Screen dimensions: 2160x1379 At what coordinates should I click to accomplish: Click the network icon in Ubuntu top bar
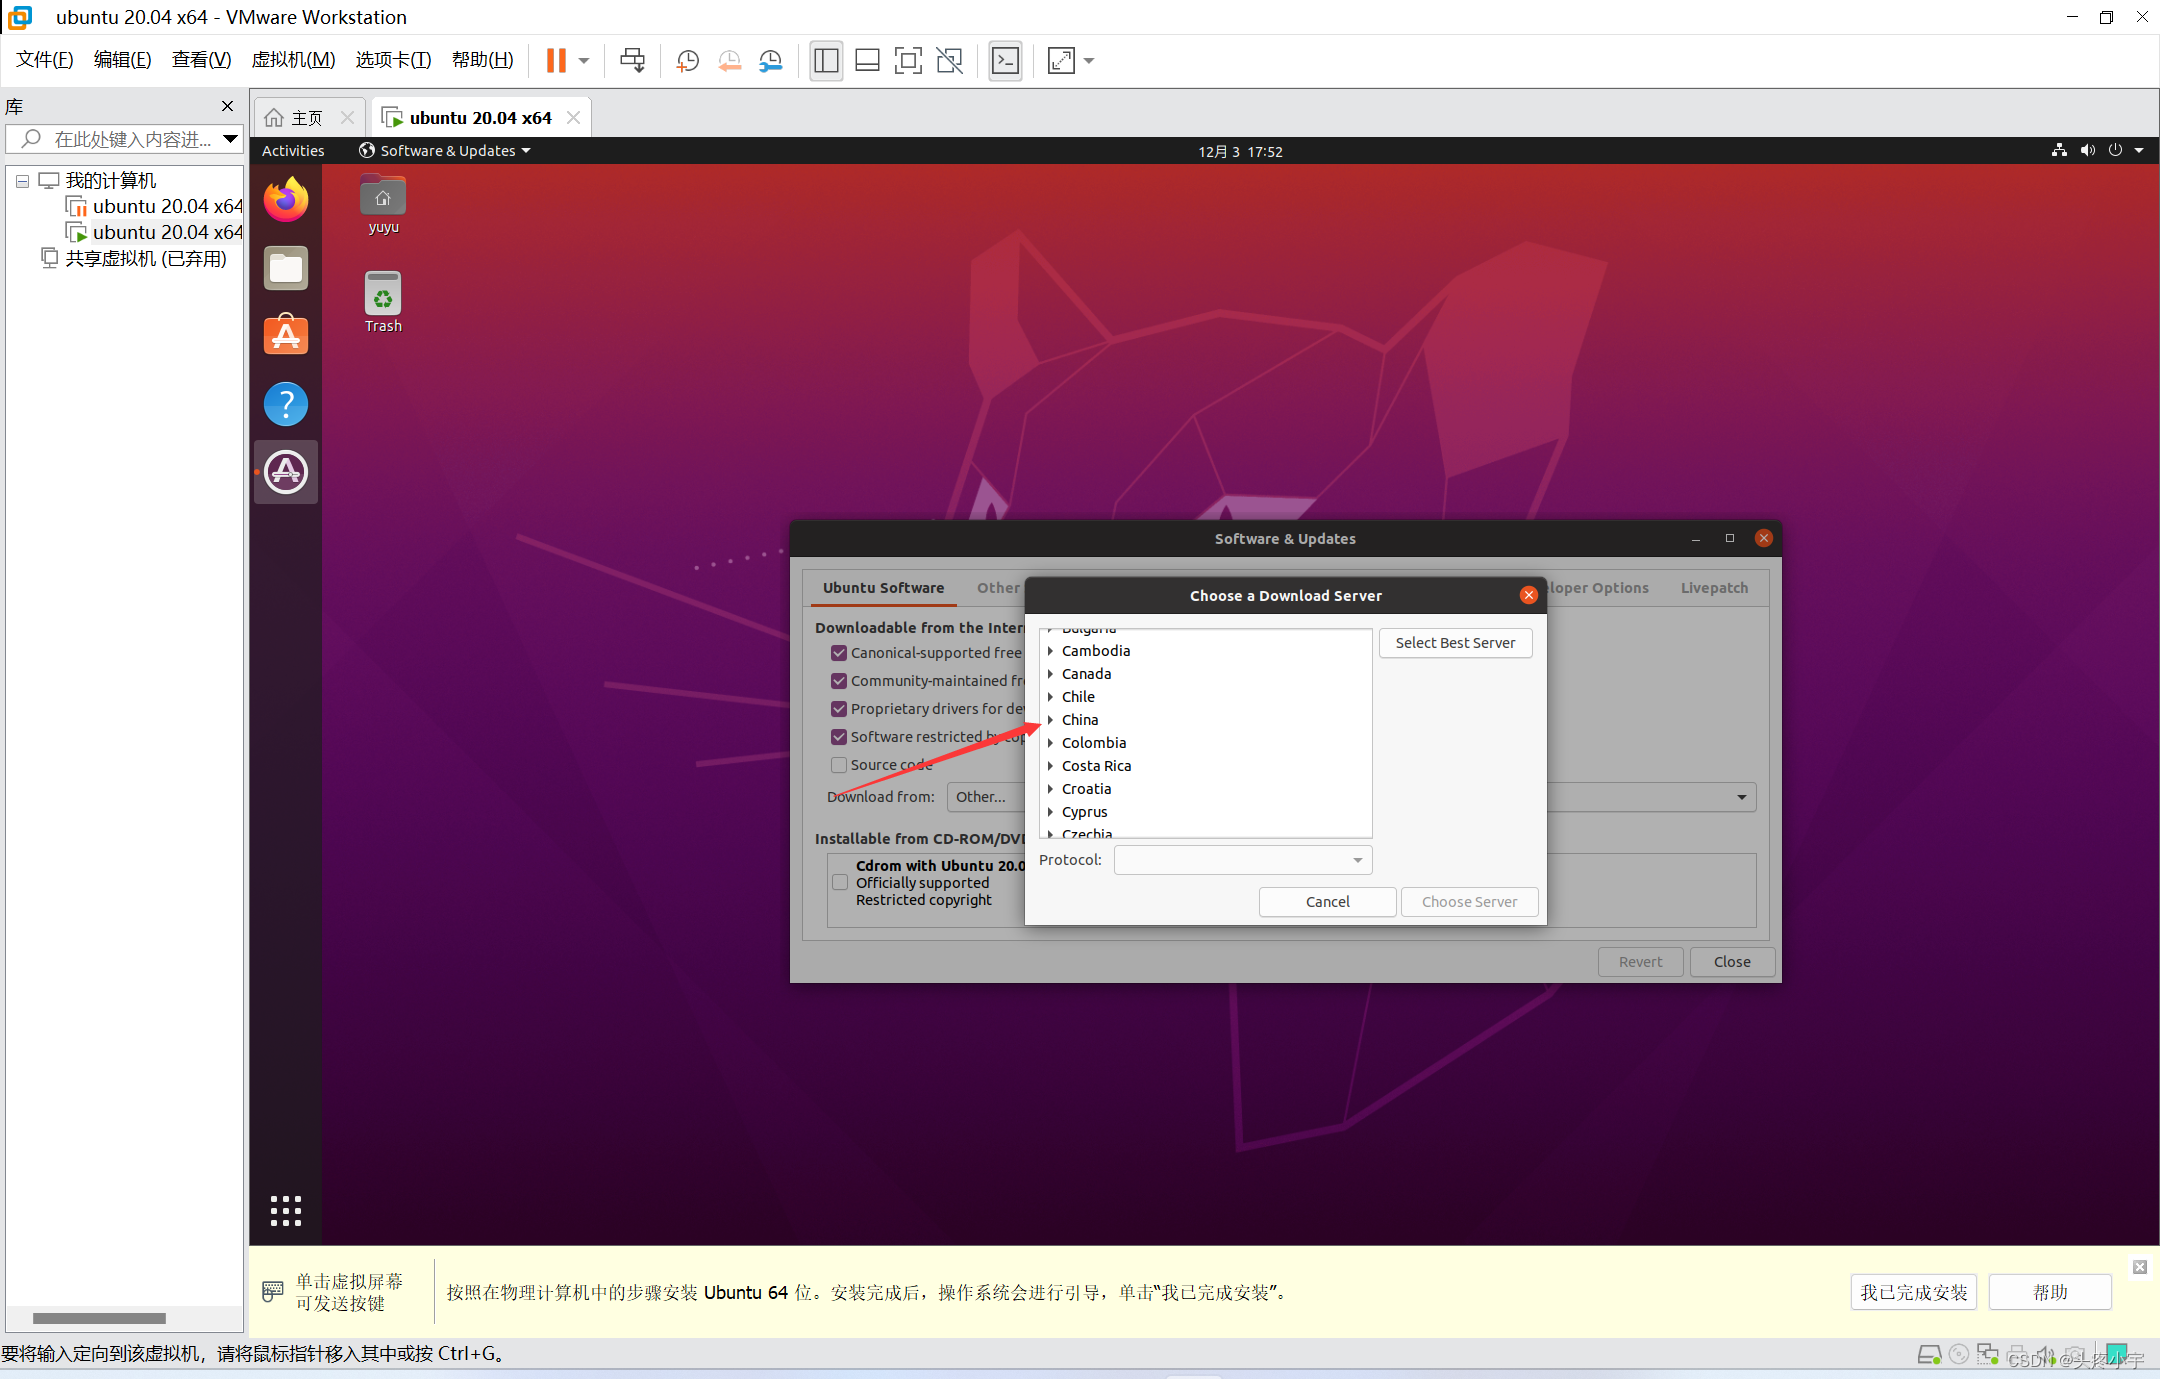click(2059, 151)
